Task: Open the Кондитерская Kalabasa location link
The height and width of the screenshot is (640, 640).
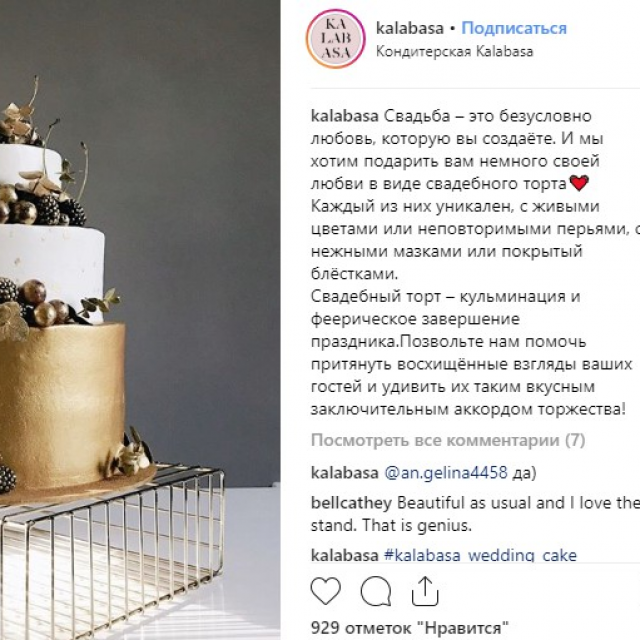Action: [x=454, y=51]
